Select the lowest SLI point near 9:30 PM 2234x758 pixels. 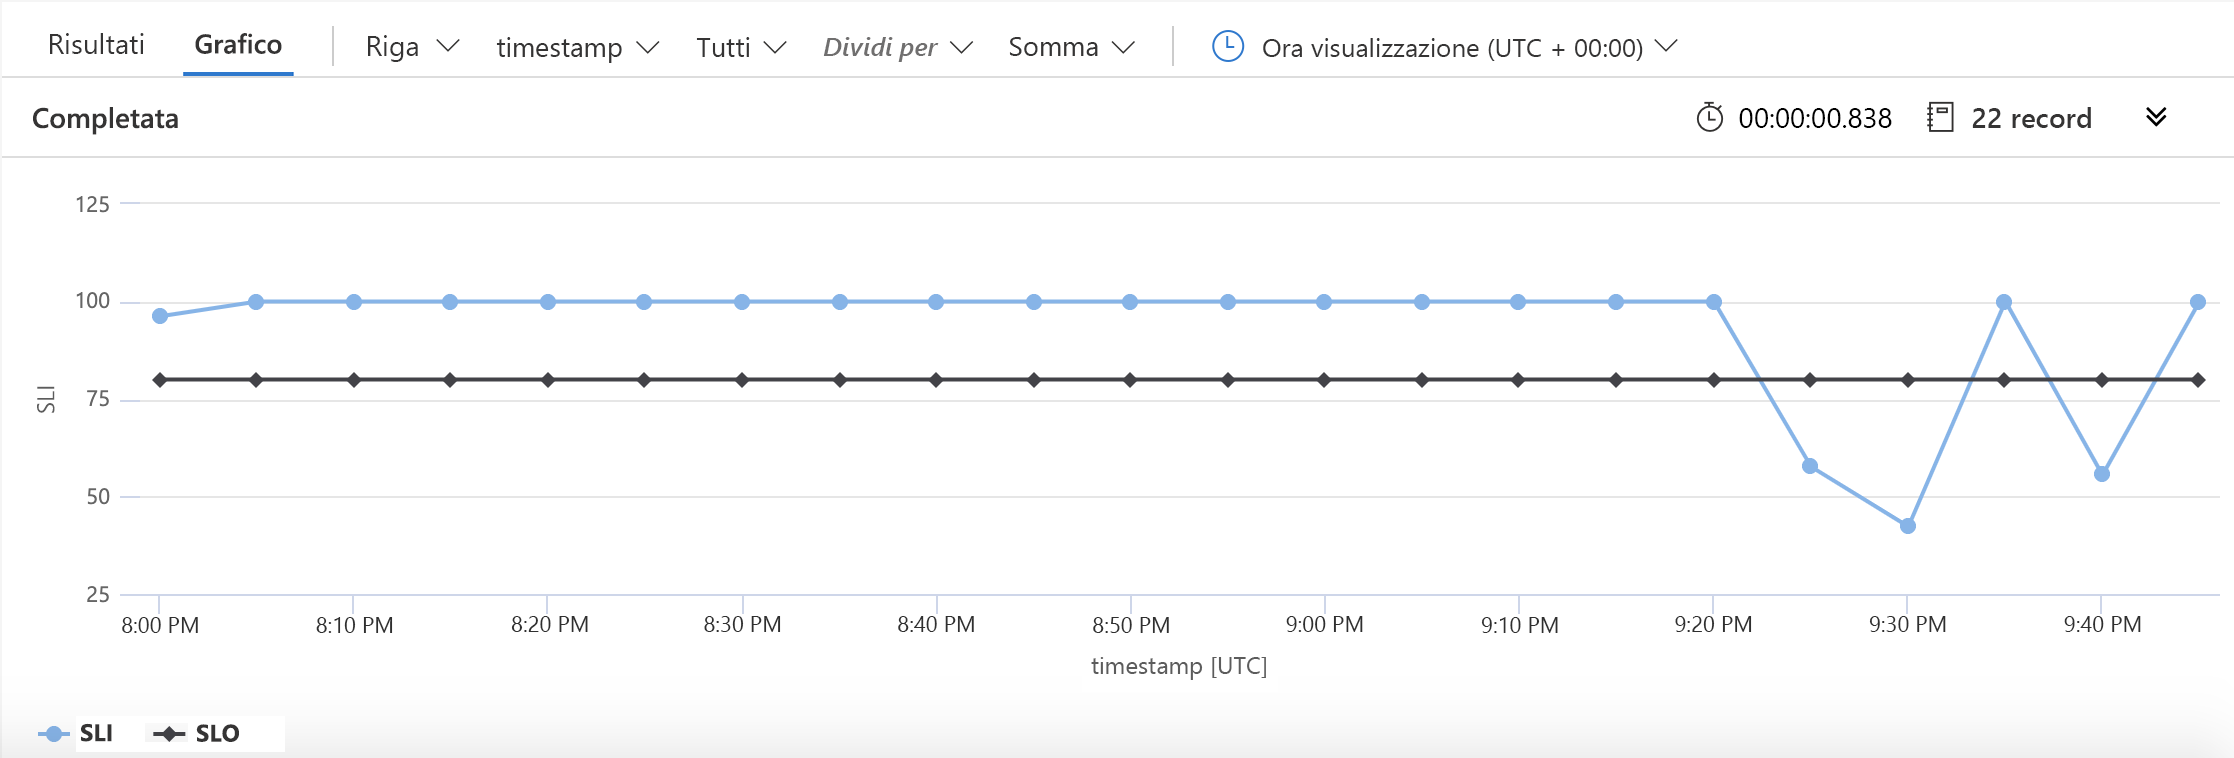tap(1908, 526)
